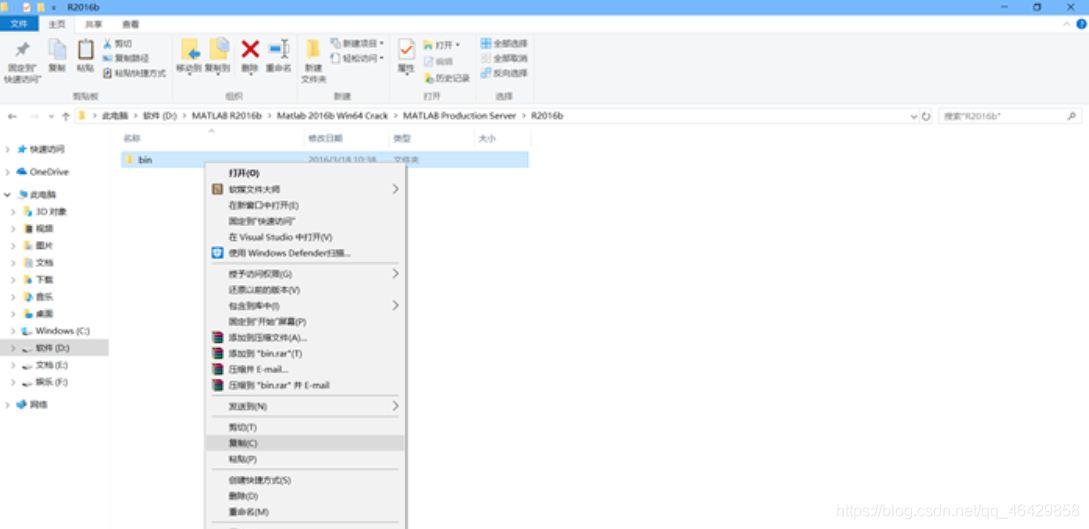1089x529 pixels.
Task: Switch to the View ribbon tab
Action: coord(131,24)
